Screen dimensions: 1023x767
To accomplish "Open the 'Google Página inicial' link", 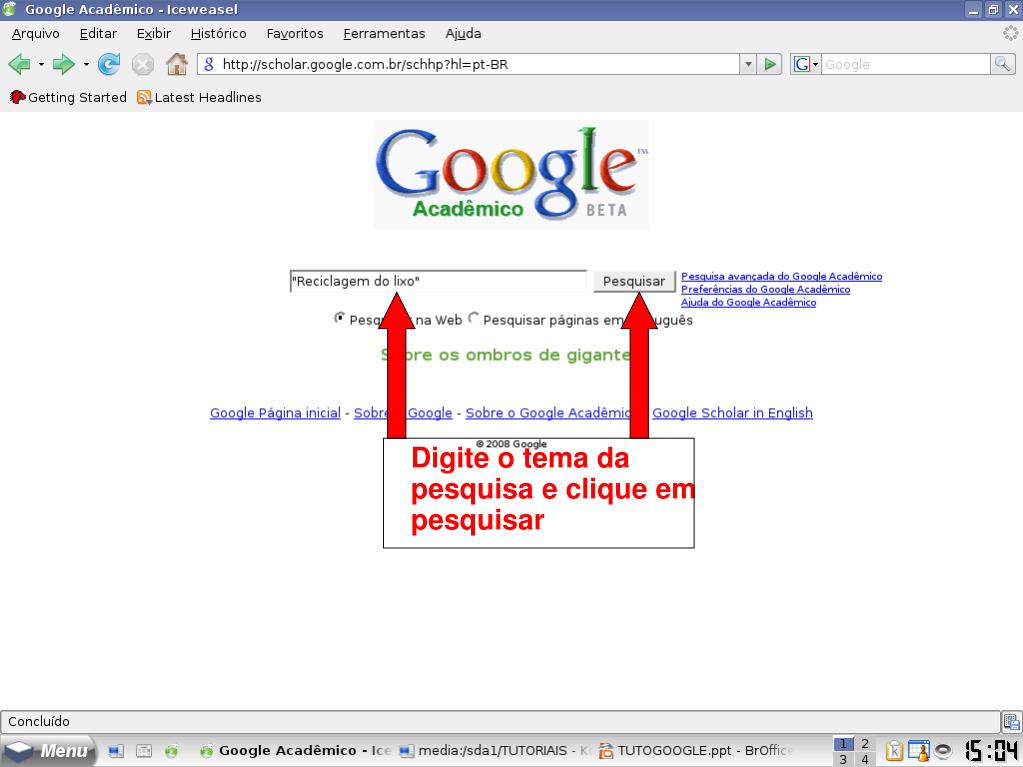I will pyautogui.click(x=275, y=413).
